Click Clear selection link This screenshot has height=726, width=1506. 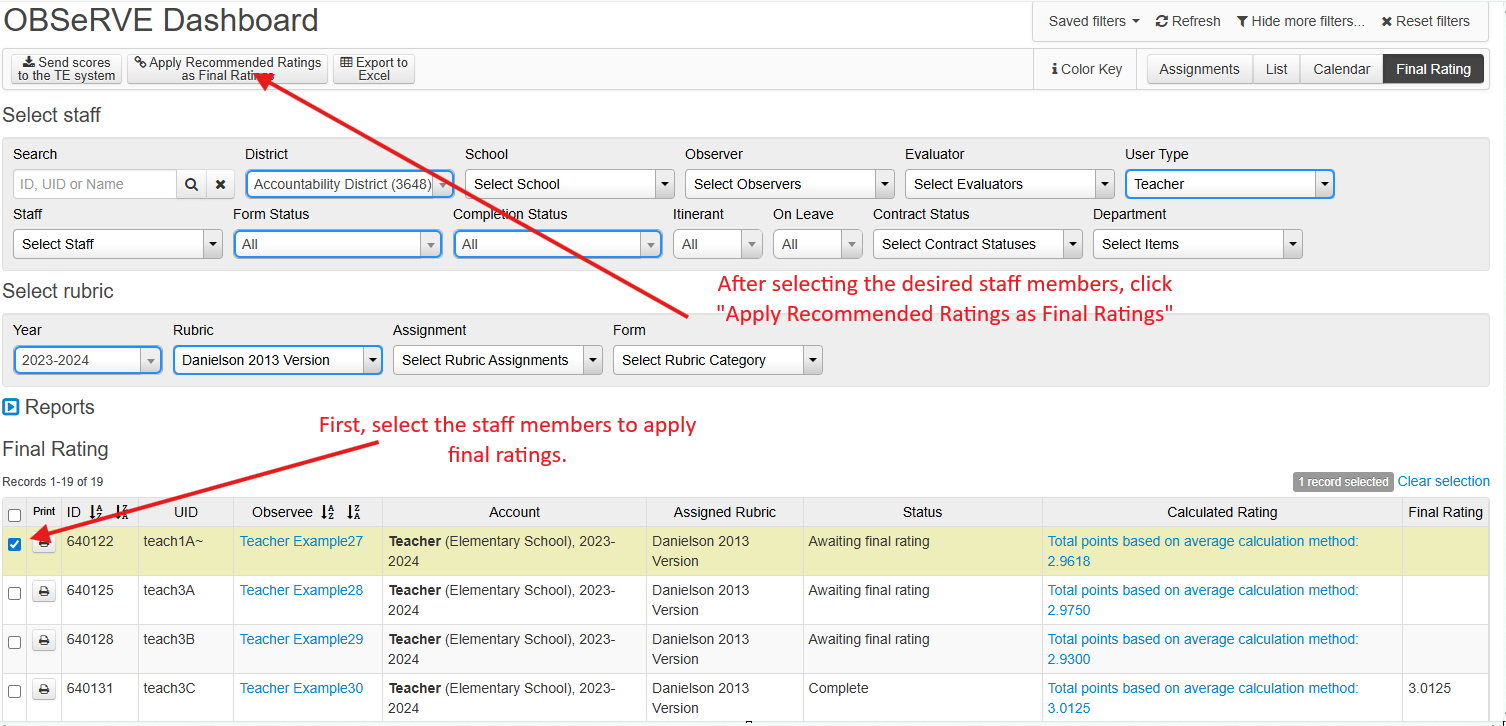click(1443, 481)
